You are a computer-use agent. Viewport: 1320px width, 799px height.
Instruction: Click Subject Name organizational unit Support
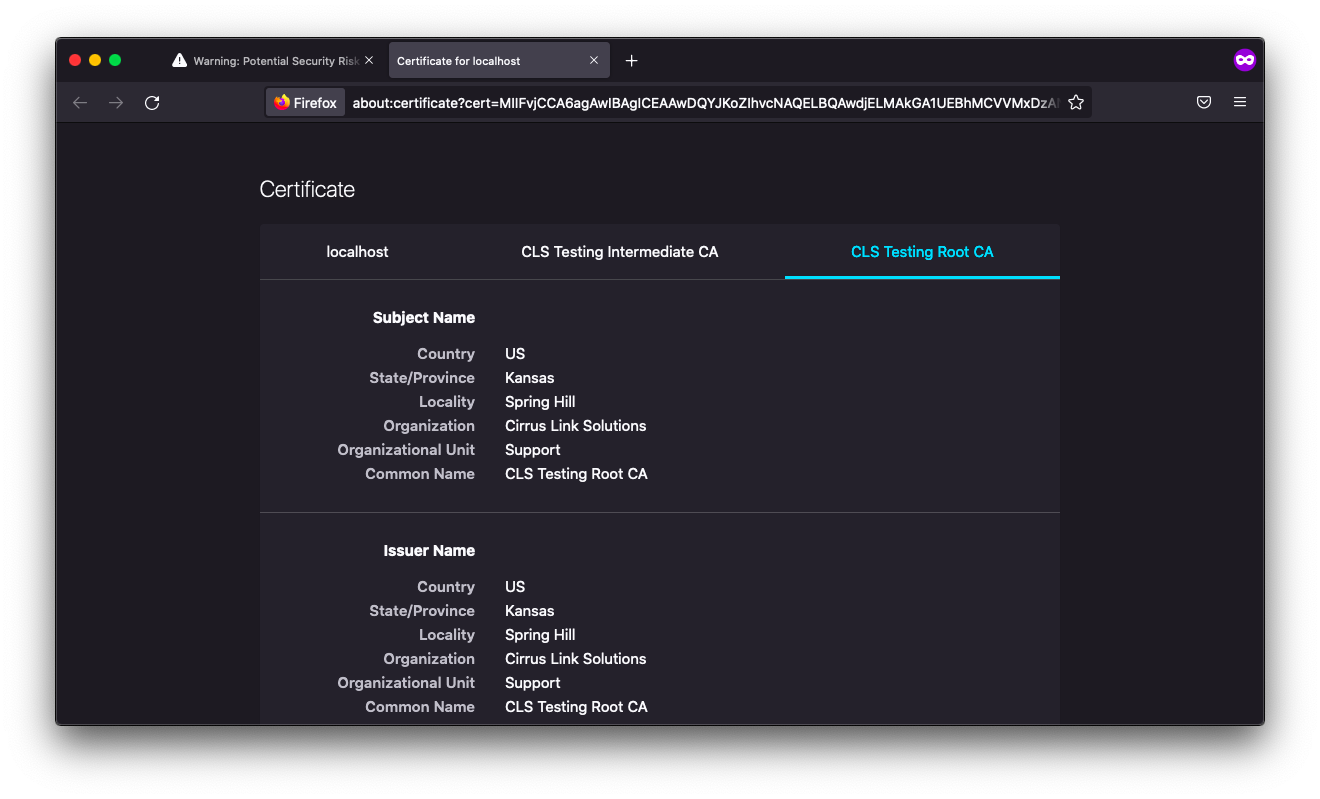(532, 450)
